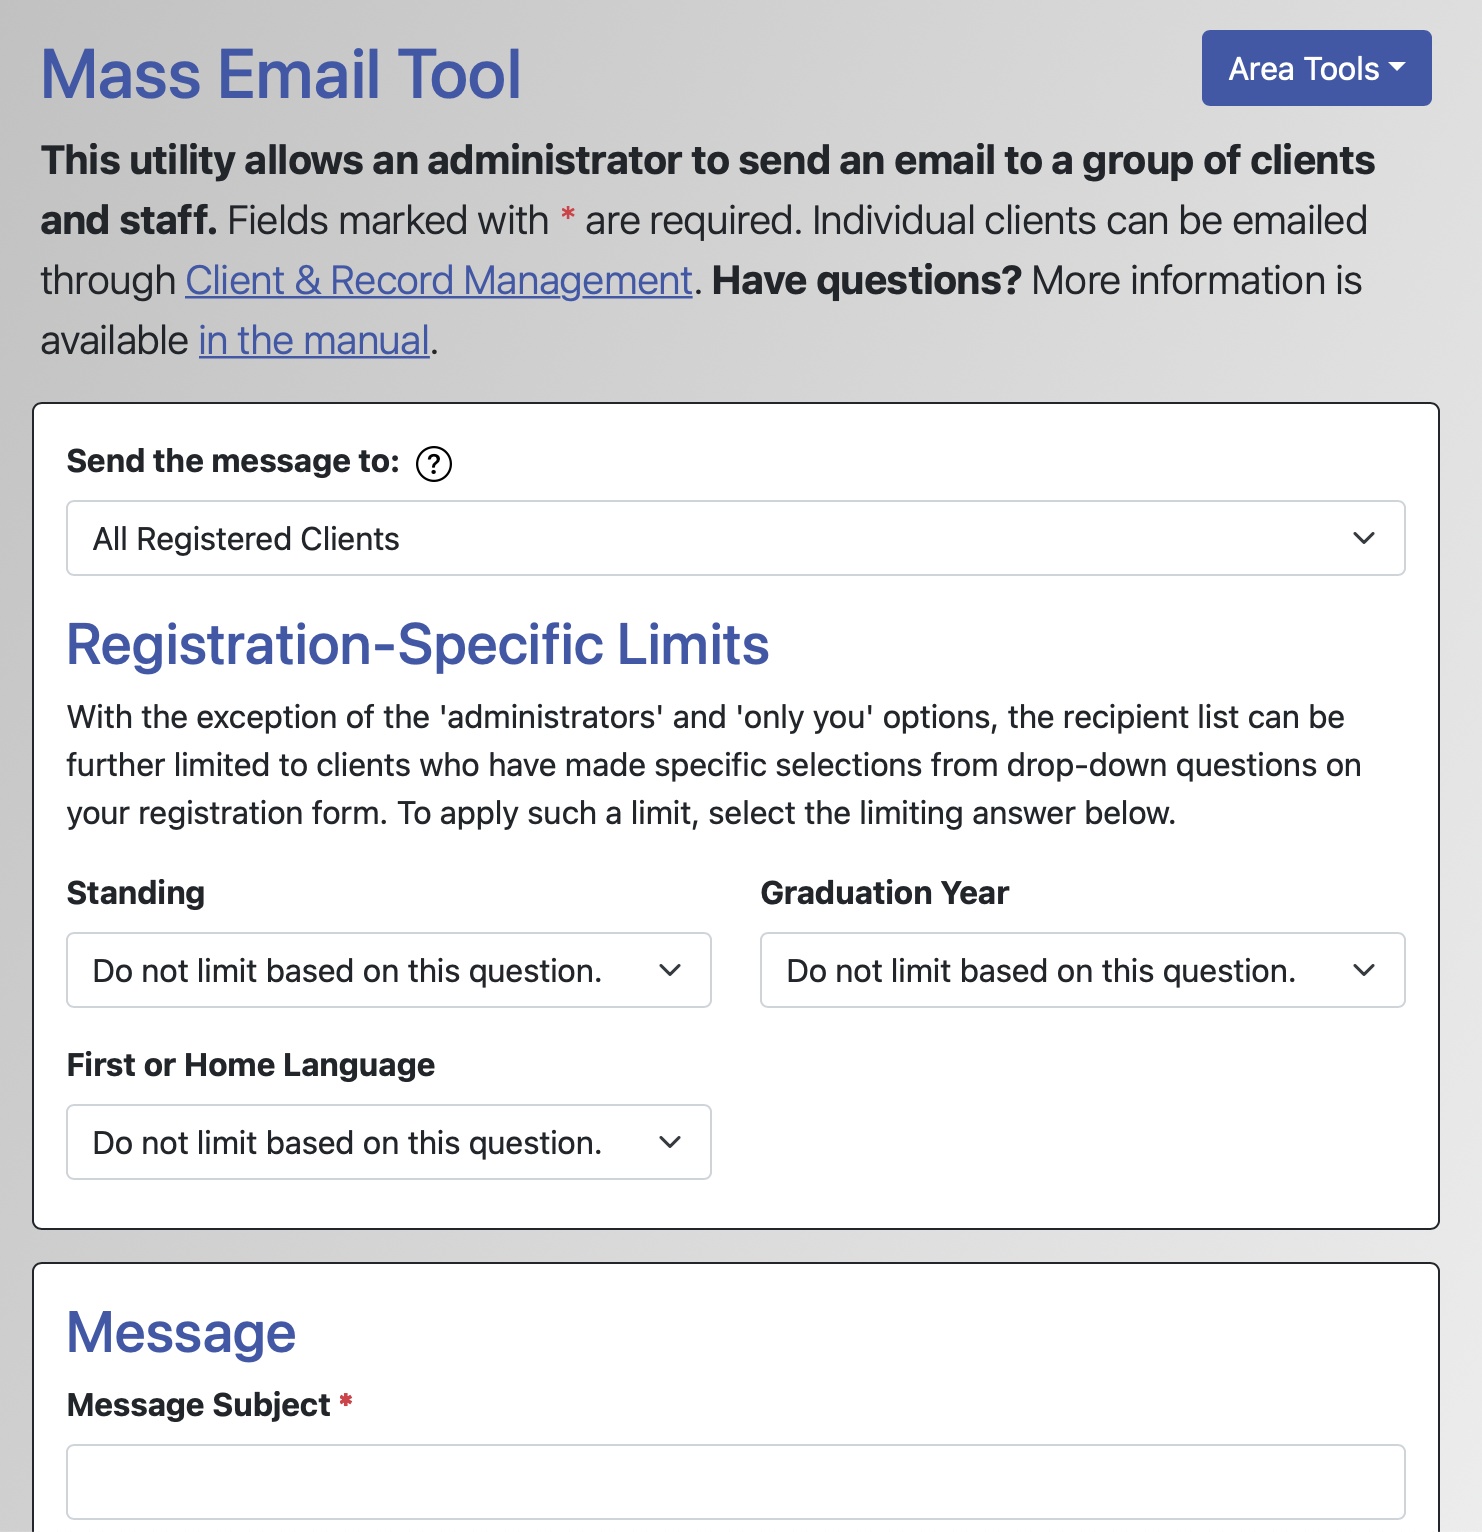Open the First or Home Language dropdown
This screenshot has height=1532, width=1482.
(x=388, y=1142)
